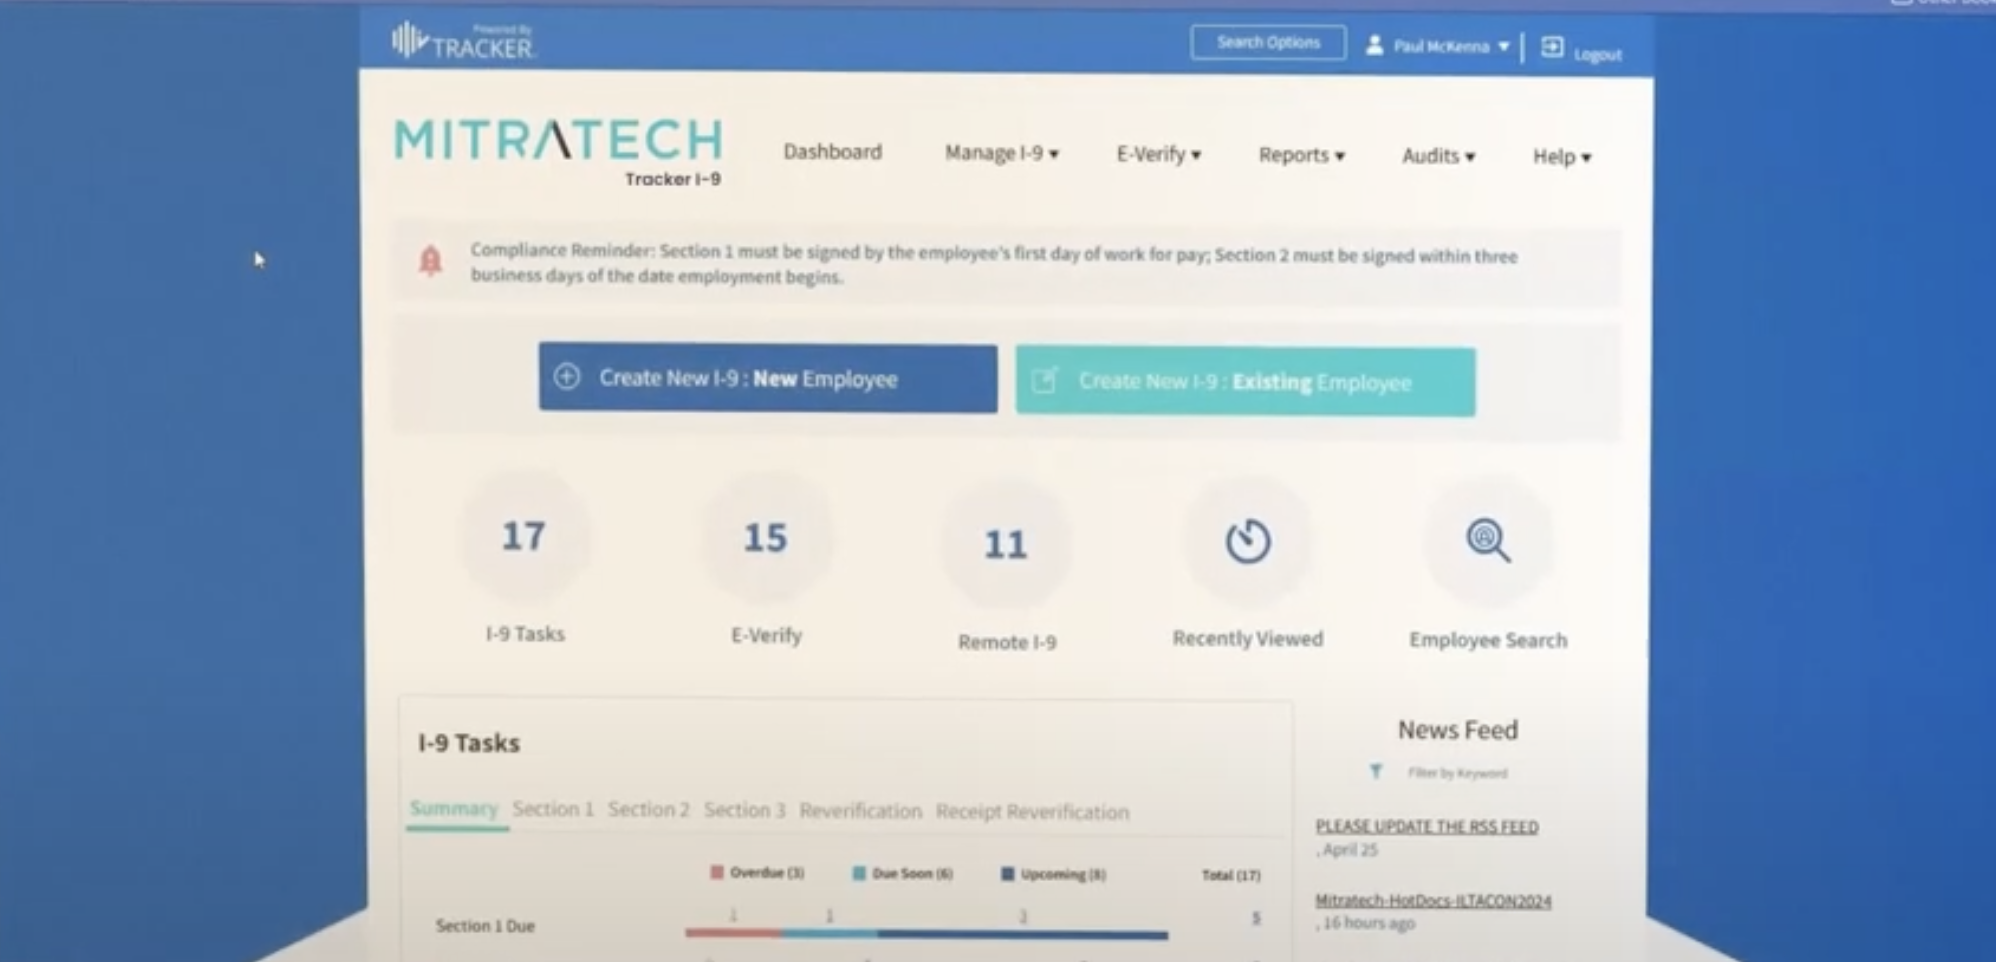Click the logout arrow icon
This screenshot has width=1996, height=962.
pos(1551,47)
